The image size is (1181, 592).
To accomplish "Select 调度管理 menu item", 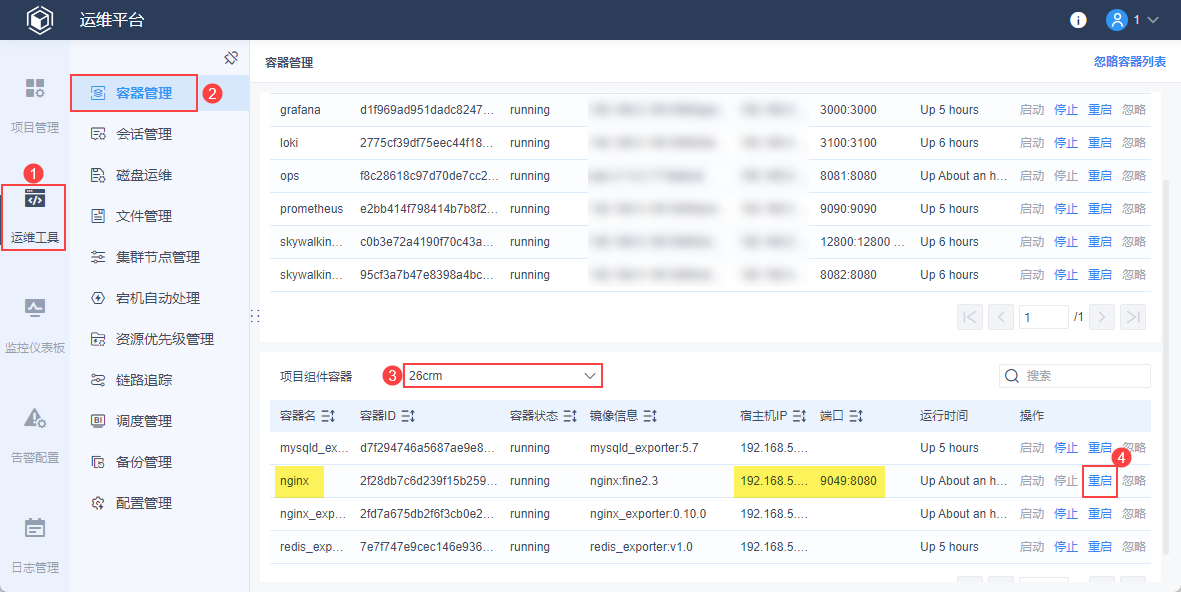I will pyautogui.click(x=144, y=421).
